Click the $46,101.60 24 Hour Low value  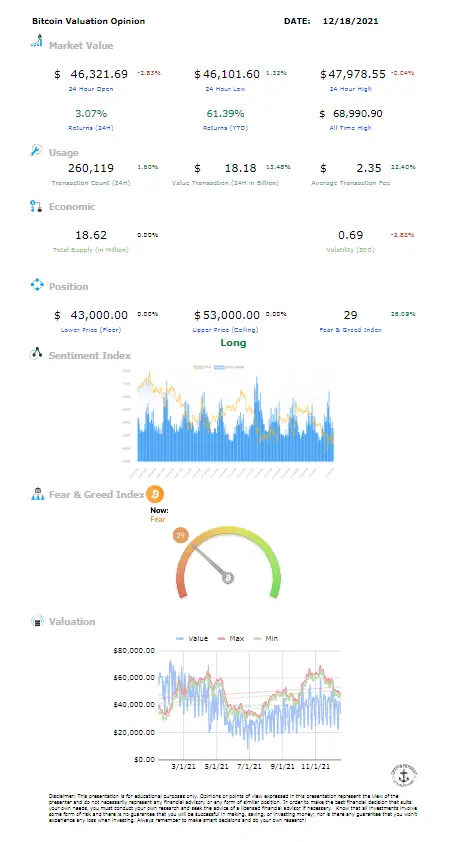[x=227, y=74]
